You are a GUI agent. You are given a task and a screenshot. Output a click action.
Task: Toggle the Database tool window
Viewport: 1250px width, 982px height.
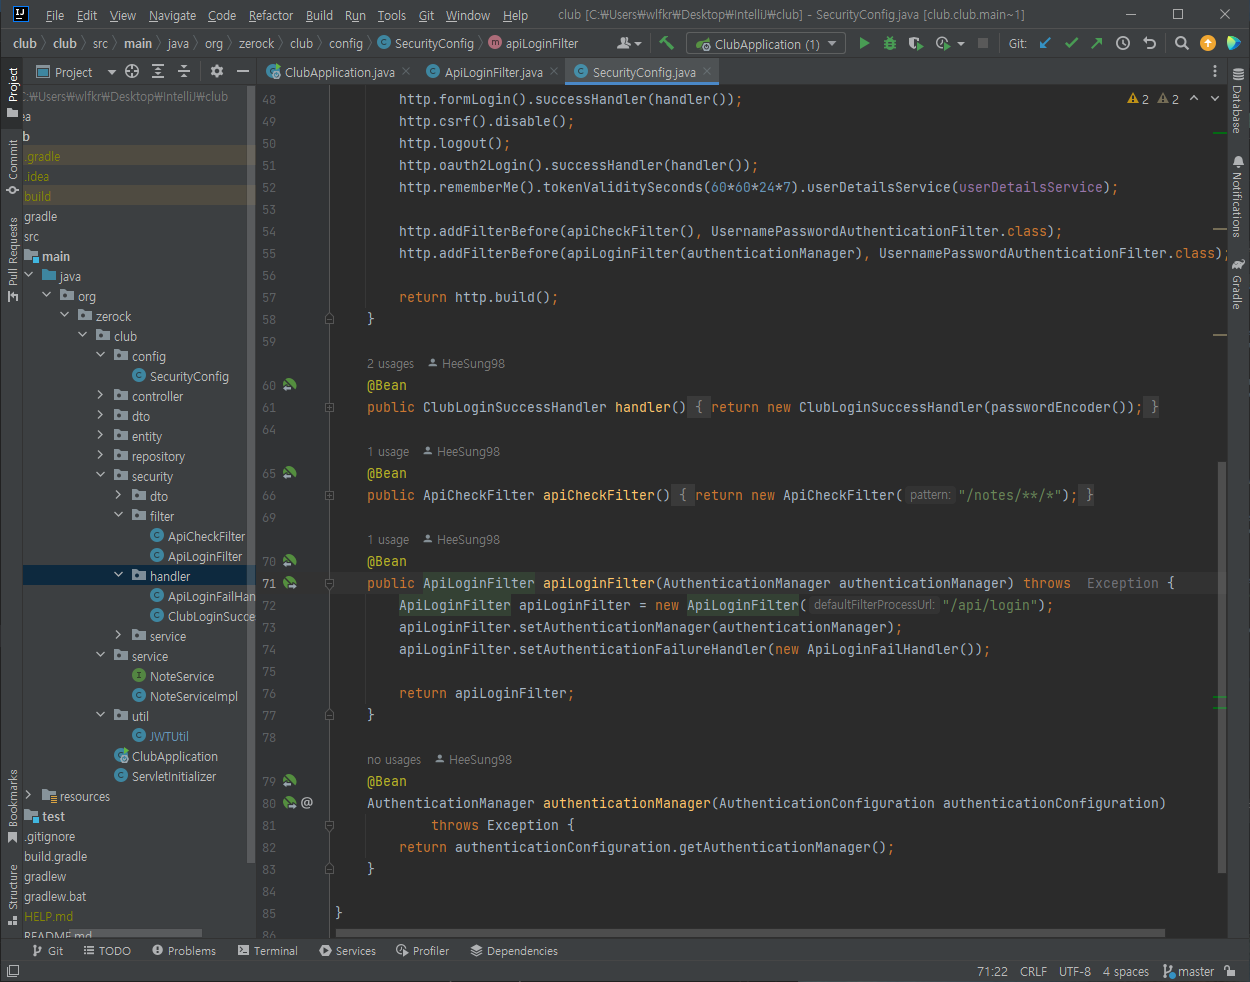pos(1237,100)
